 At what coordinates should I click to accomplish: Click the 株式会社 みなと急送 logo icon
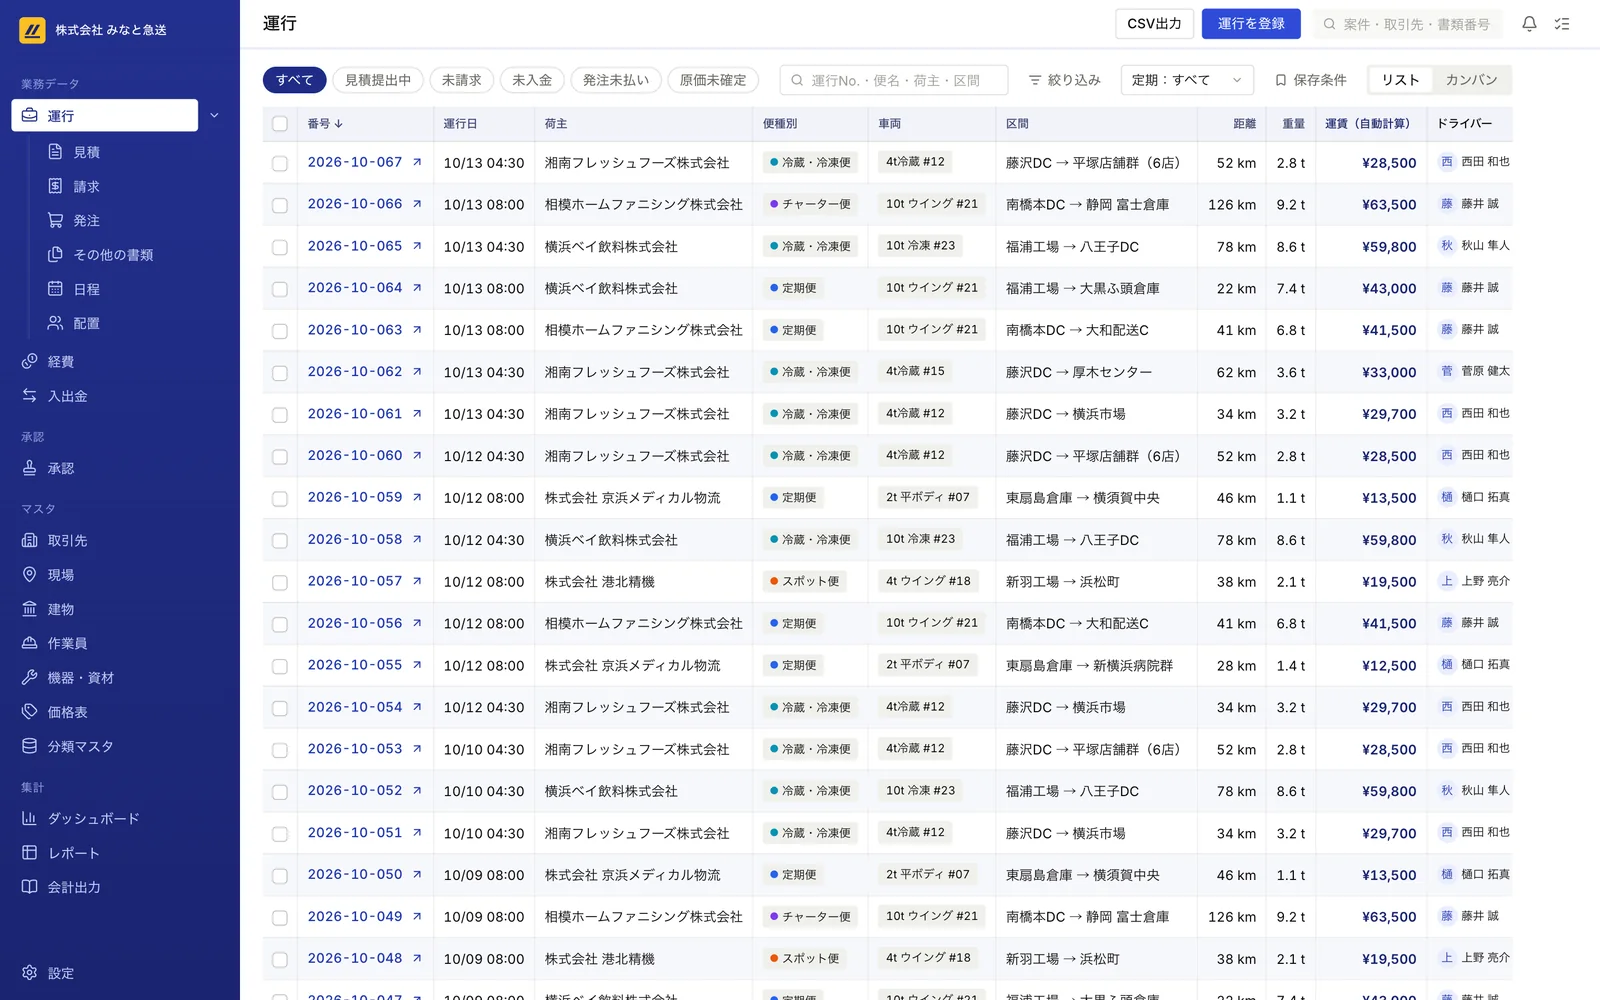(32, 30)
